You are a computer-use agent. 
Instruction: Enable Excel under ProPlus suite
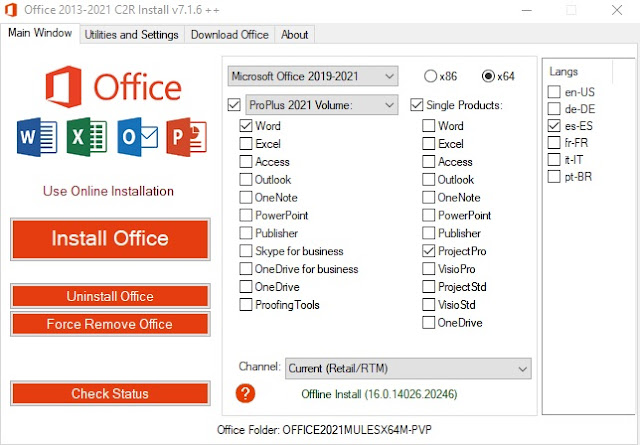pos(246,144)
